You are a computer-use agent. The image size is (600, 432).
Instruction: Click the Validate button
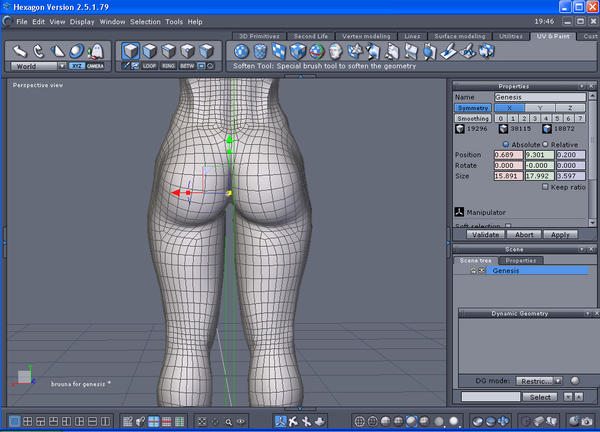click(x=486, y=234)
